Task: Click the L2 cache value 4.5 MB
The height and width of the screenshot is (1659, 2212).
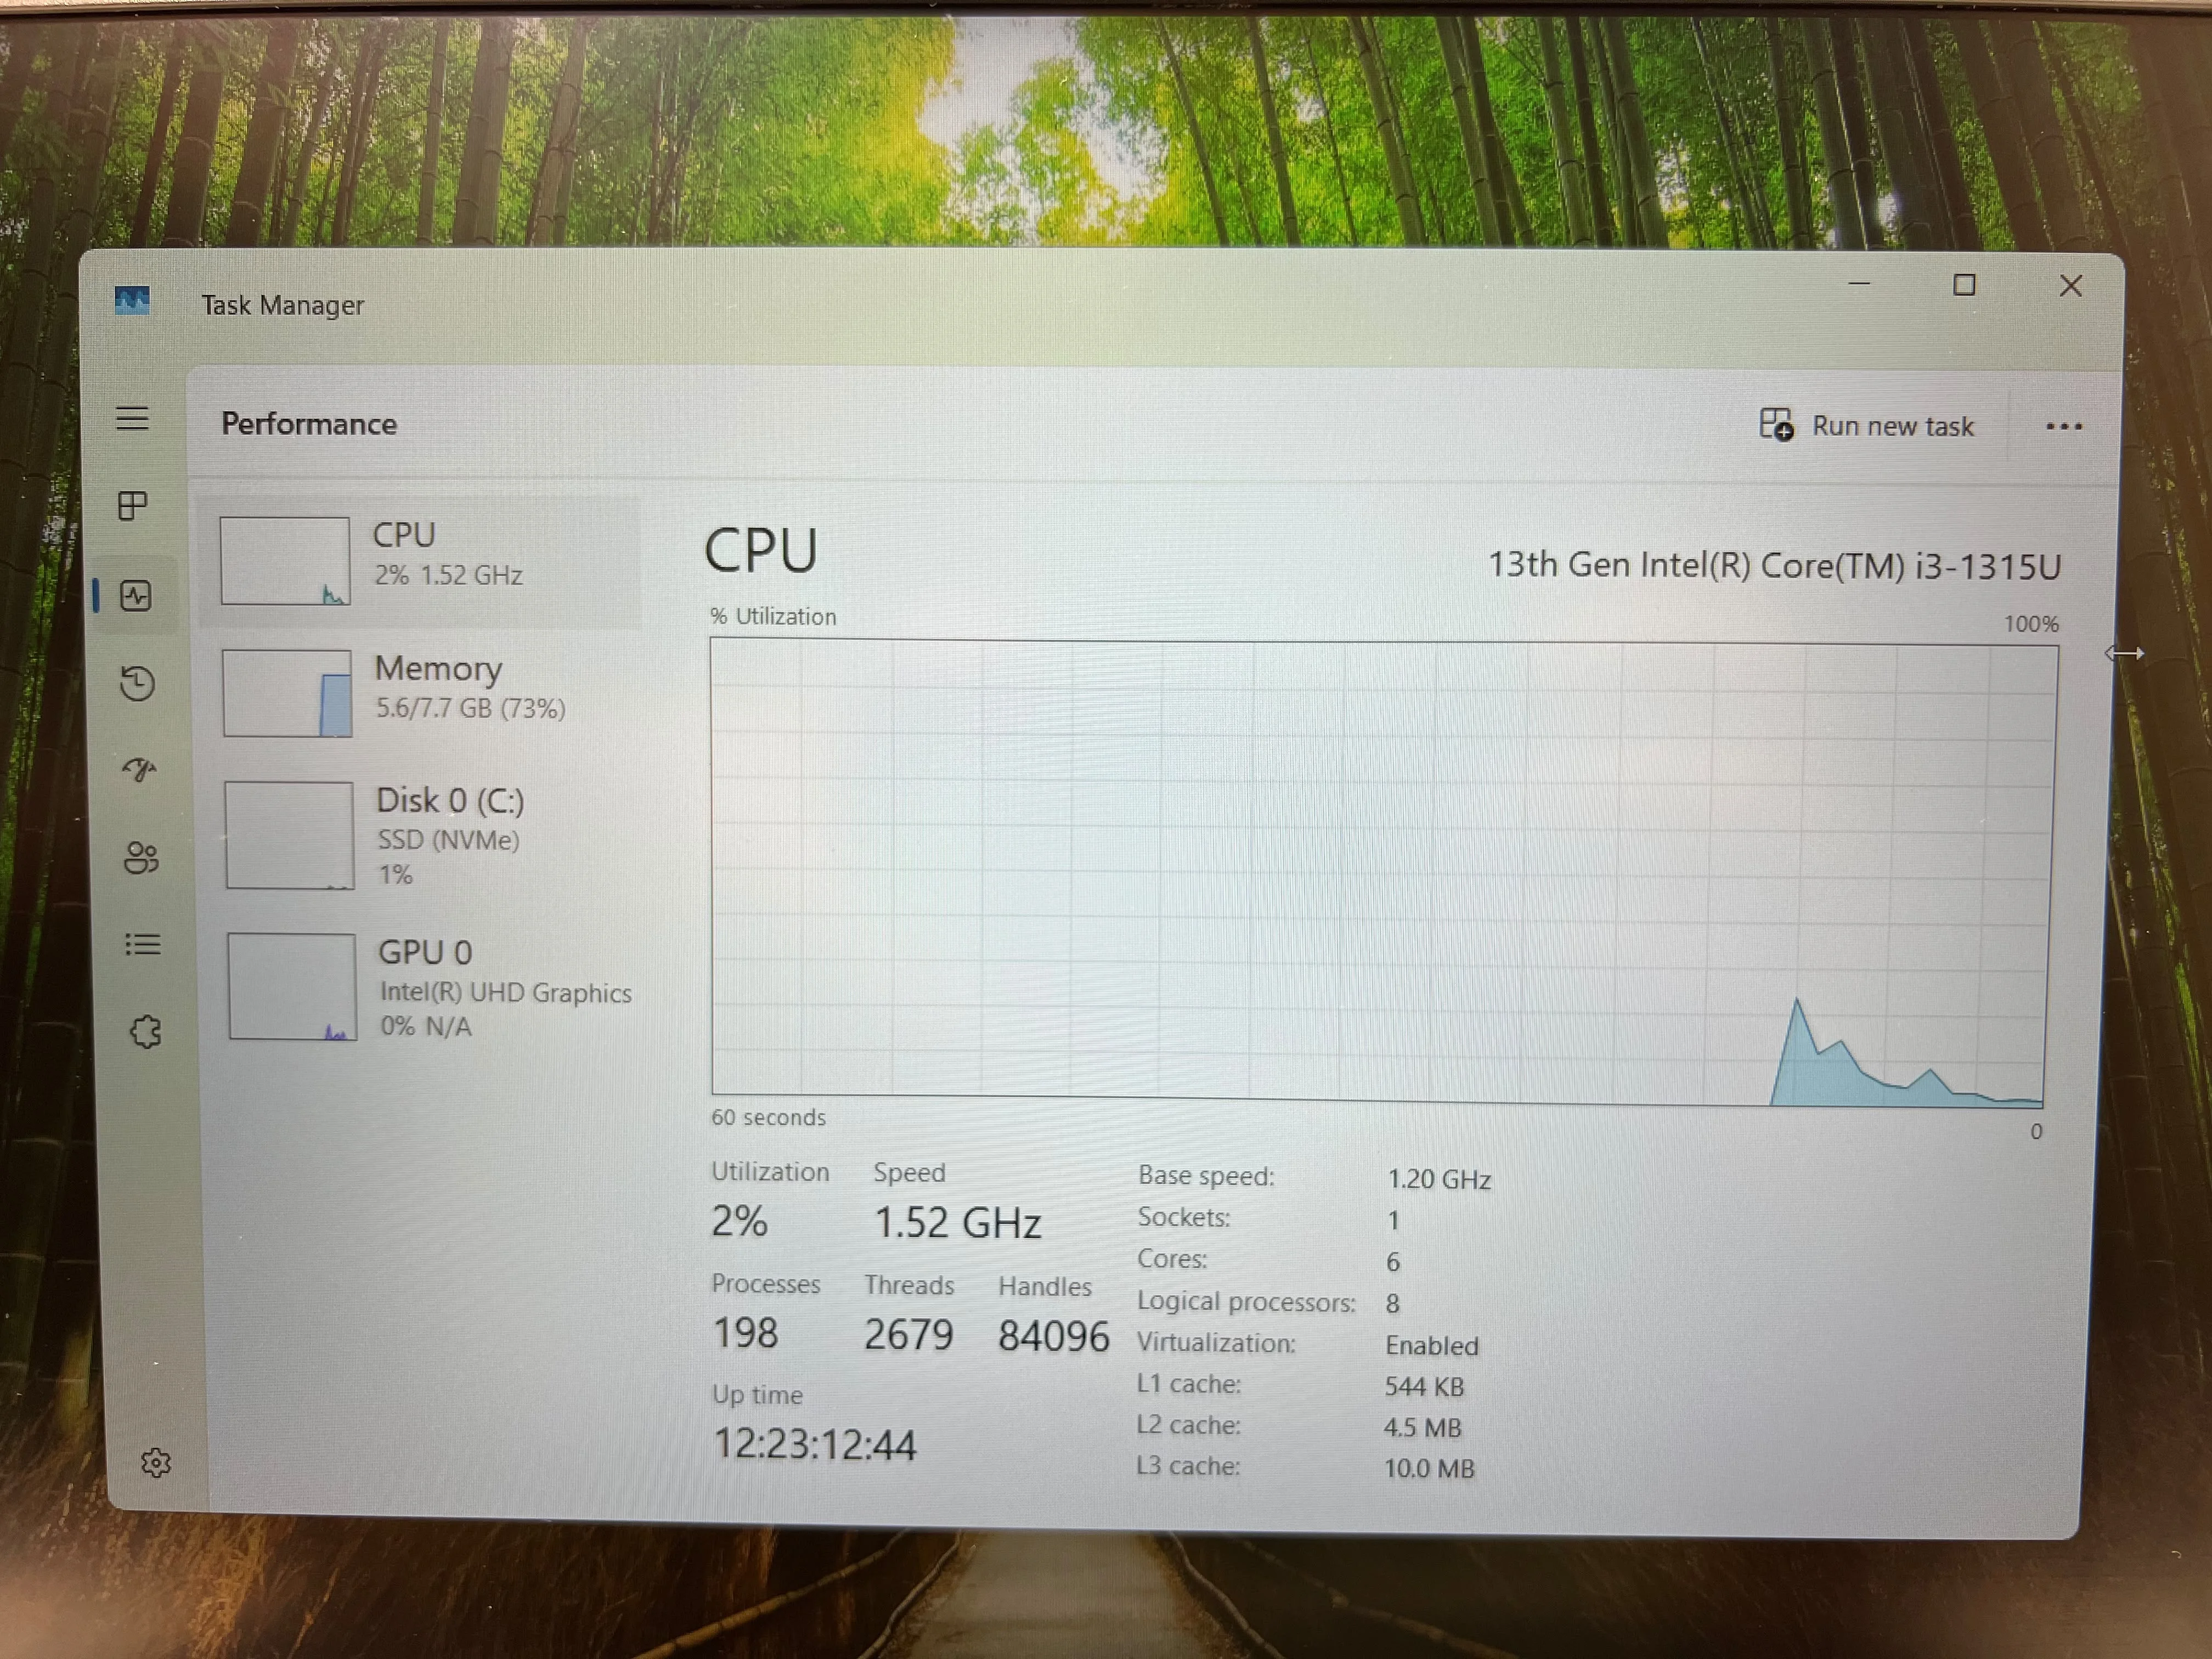Action: (1422, 1428)
